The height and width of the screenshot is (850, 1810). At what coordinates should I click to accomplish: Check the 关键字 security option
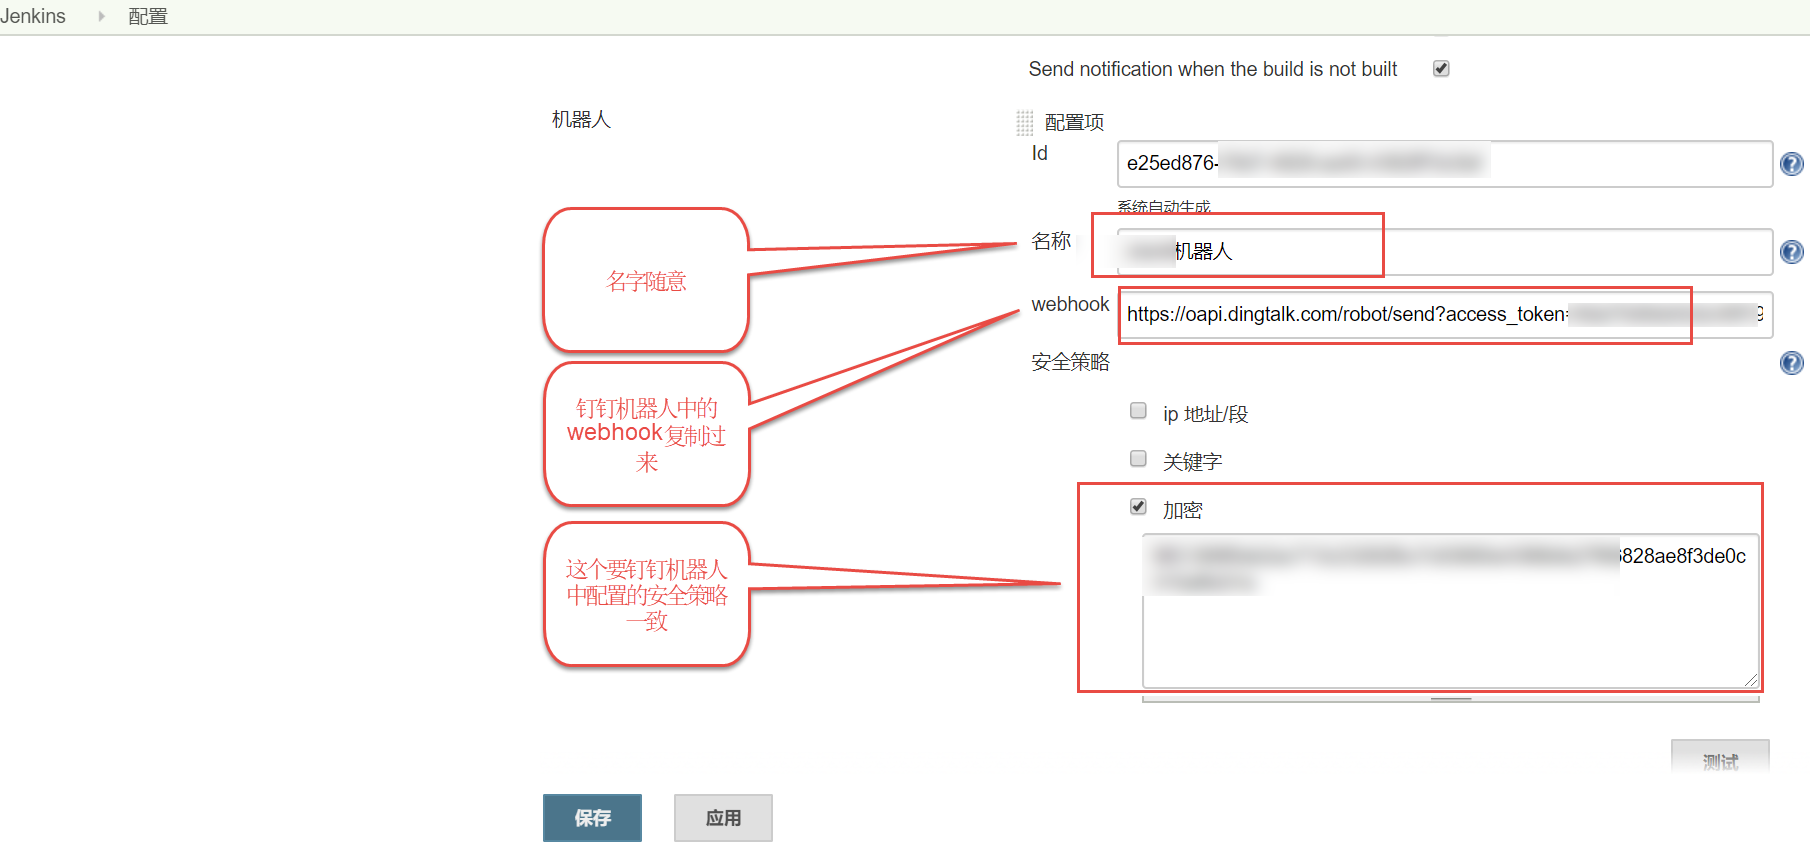pos(1138,459)
